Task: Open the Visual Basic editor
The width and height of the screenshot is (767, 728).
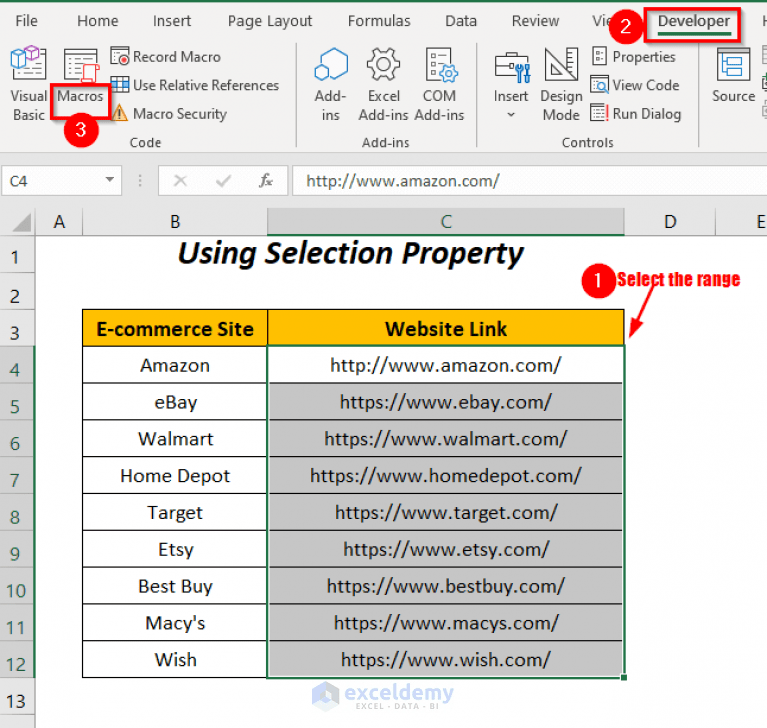Action: 28,83
